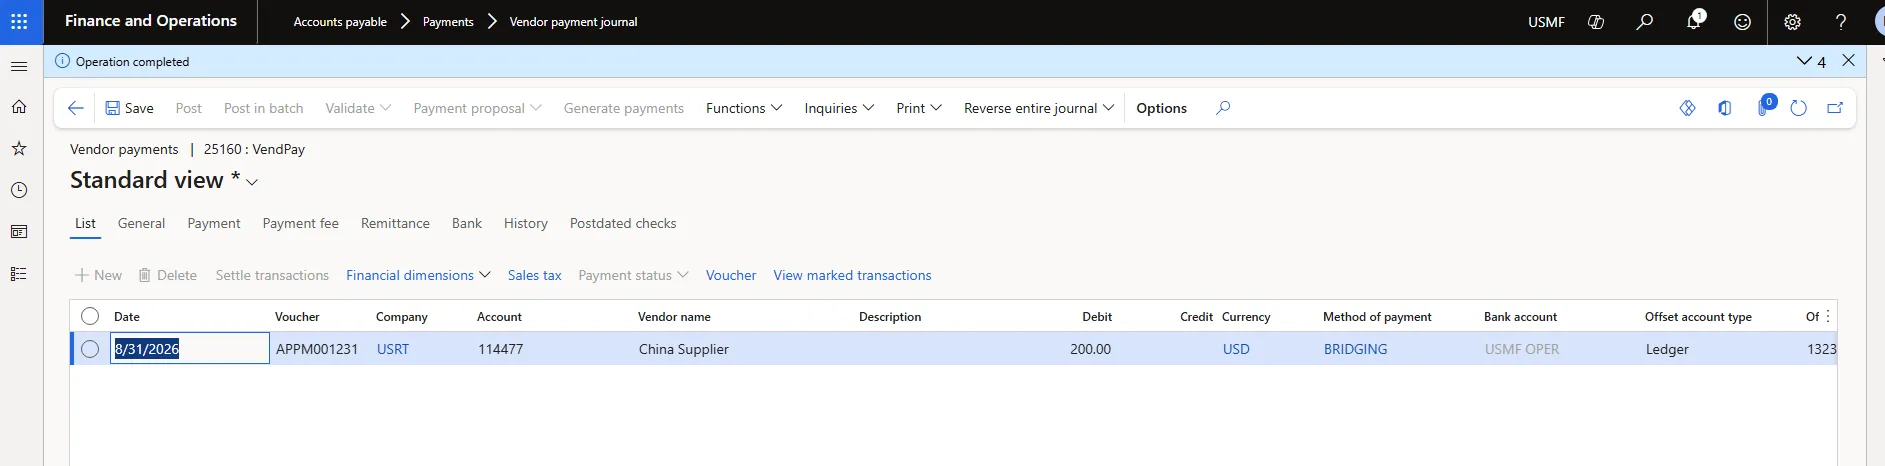Screen dimensions: 1885x466
Task: Open the notifications bell
Action: coord(1694,22)
